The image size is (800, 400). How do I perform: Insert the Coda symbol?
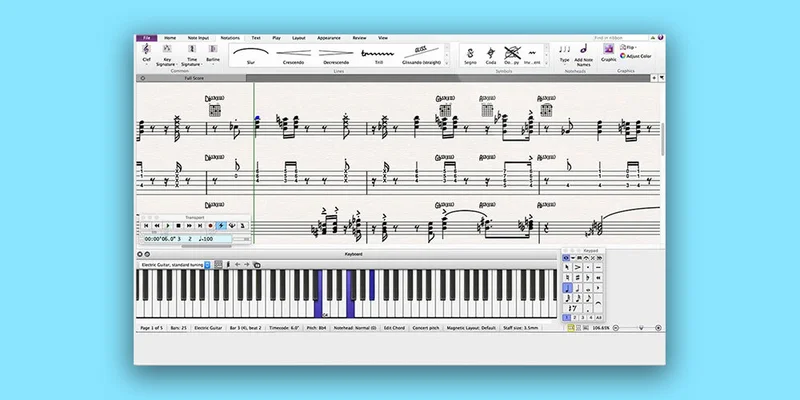tap(491, 55)
